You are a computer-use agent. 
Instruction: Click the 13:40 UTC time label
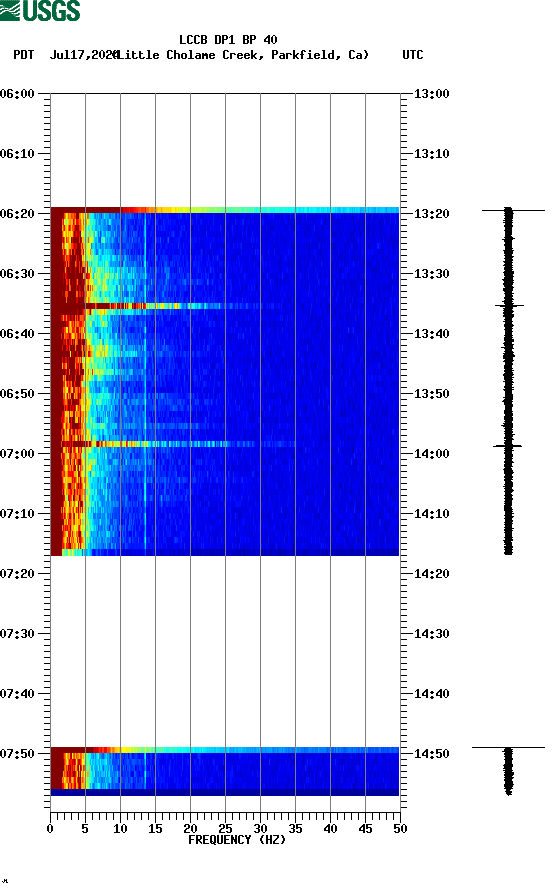(431, 333)
